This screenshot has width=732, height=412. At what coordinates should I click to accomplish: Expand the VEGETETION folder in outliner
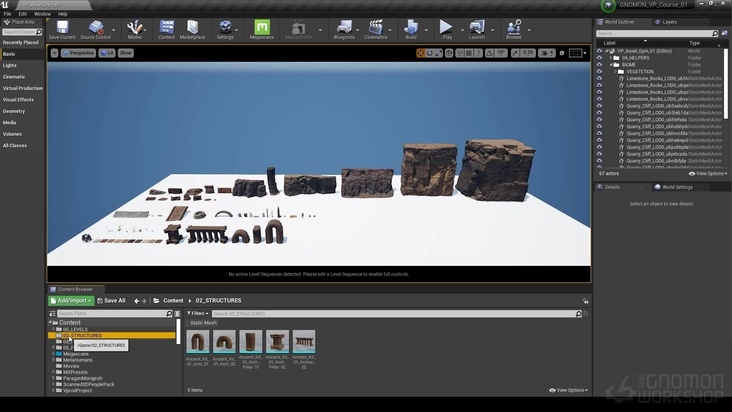pos(615,72)
